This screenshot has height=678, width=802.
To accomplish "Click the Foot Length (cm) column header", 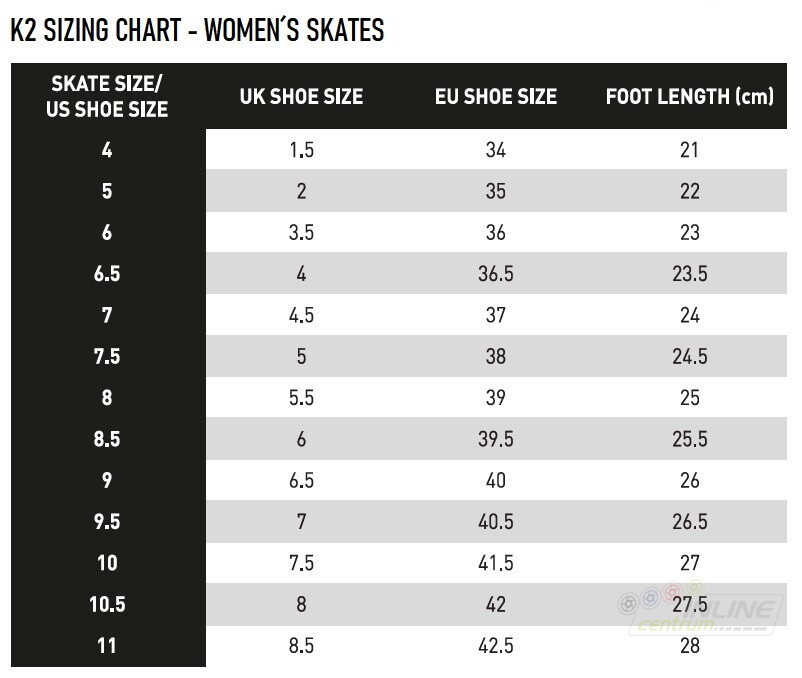I will [690, 97].
